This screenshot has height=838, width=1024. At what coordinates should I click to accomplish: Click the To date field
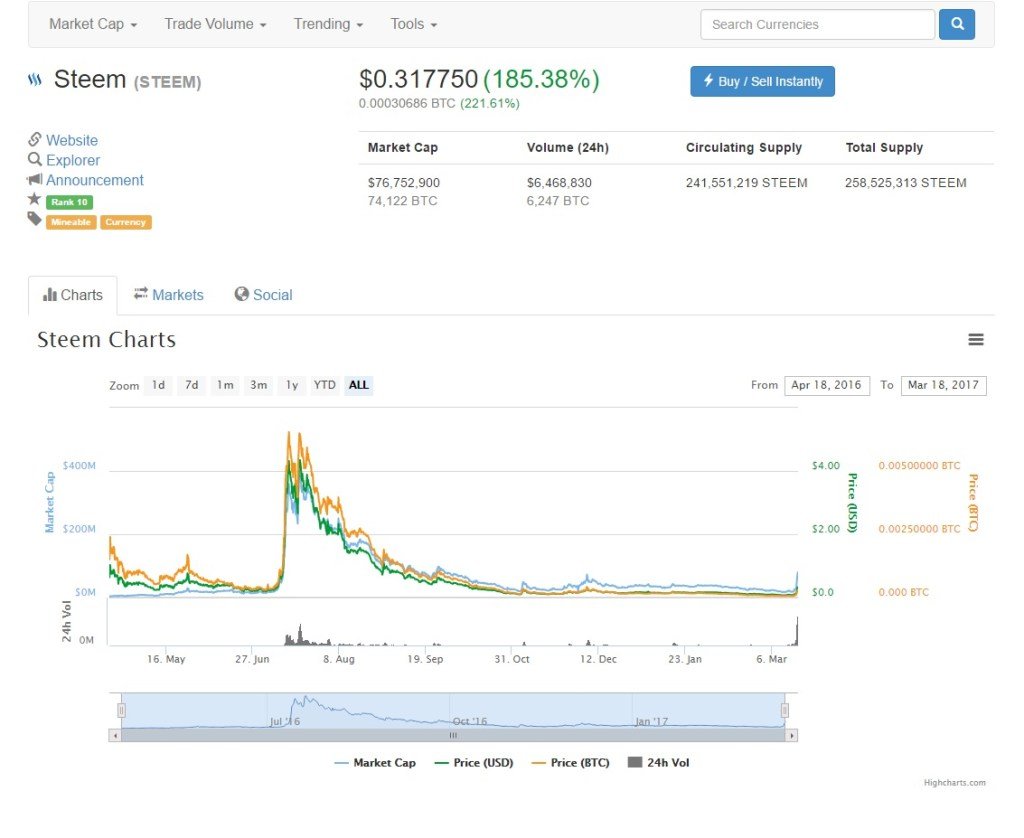point(943,385)
